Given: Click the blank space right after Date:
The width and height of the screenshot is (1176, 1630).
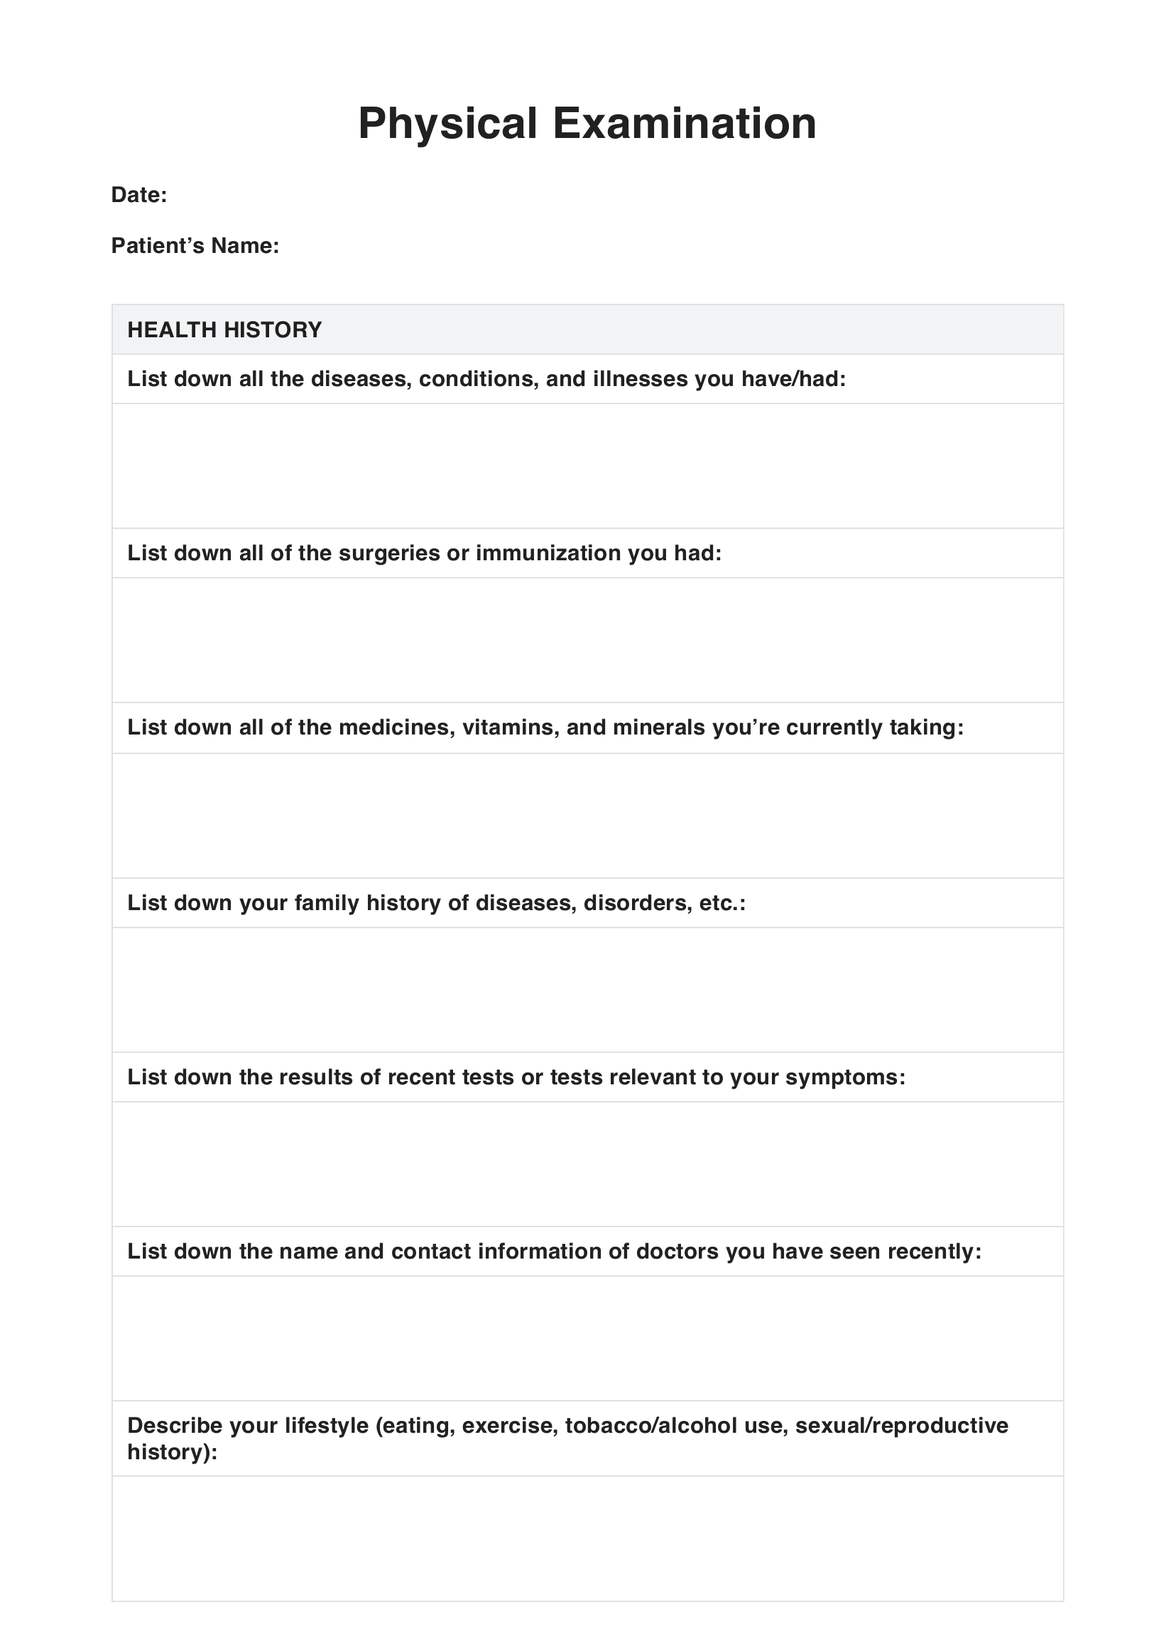Looking at the screenshot, I should pos(300,195).
